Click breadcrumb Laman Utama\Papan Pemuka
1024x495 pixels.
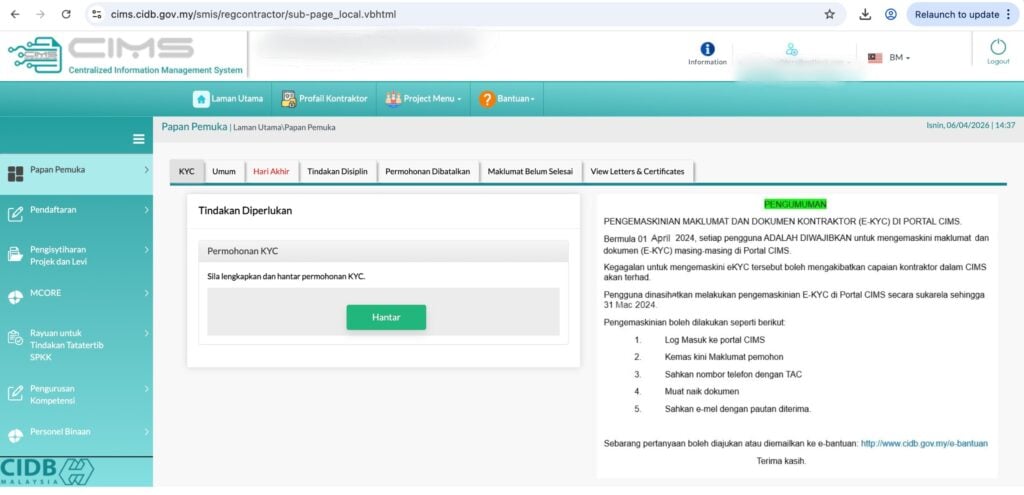[284, 127]
